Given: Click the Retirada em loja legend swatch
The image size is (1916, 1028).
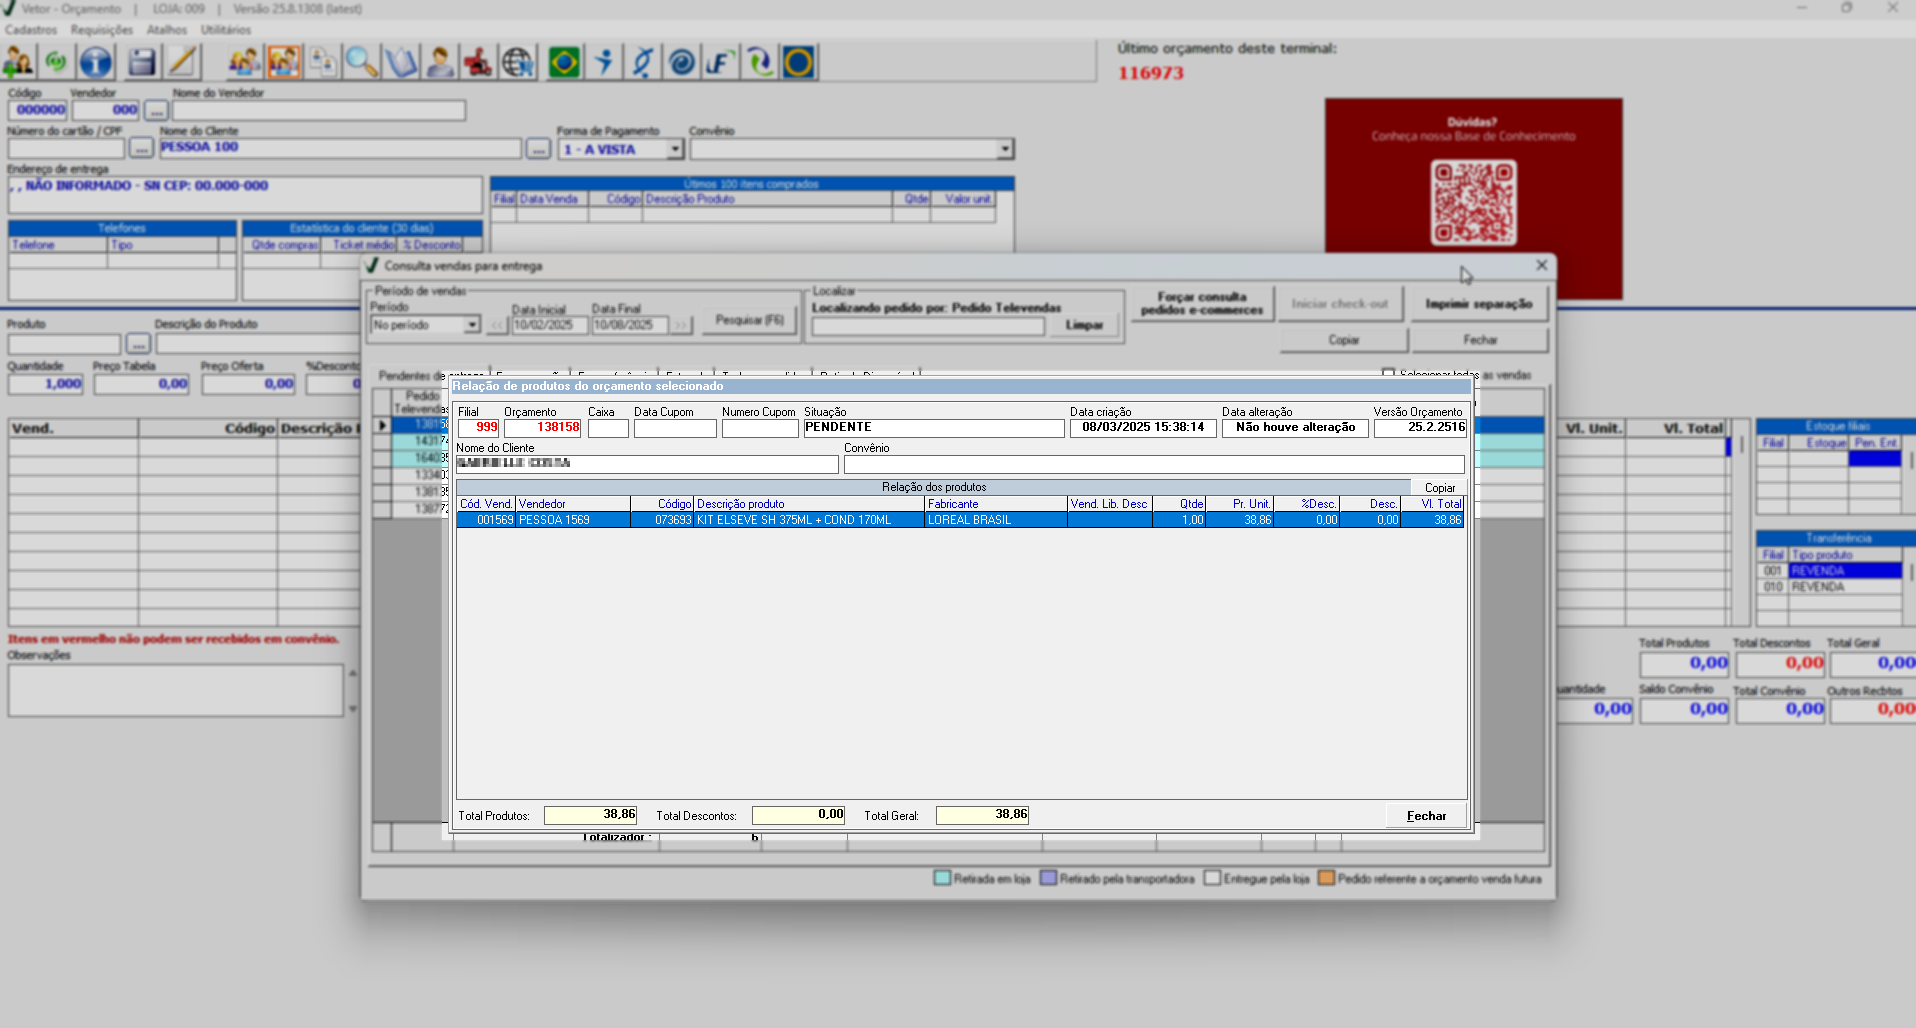Looking at the screenshot, I should pyautogui.click(x=941, y=878).
